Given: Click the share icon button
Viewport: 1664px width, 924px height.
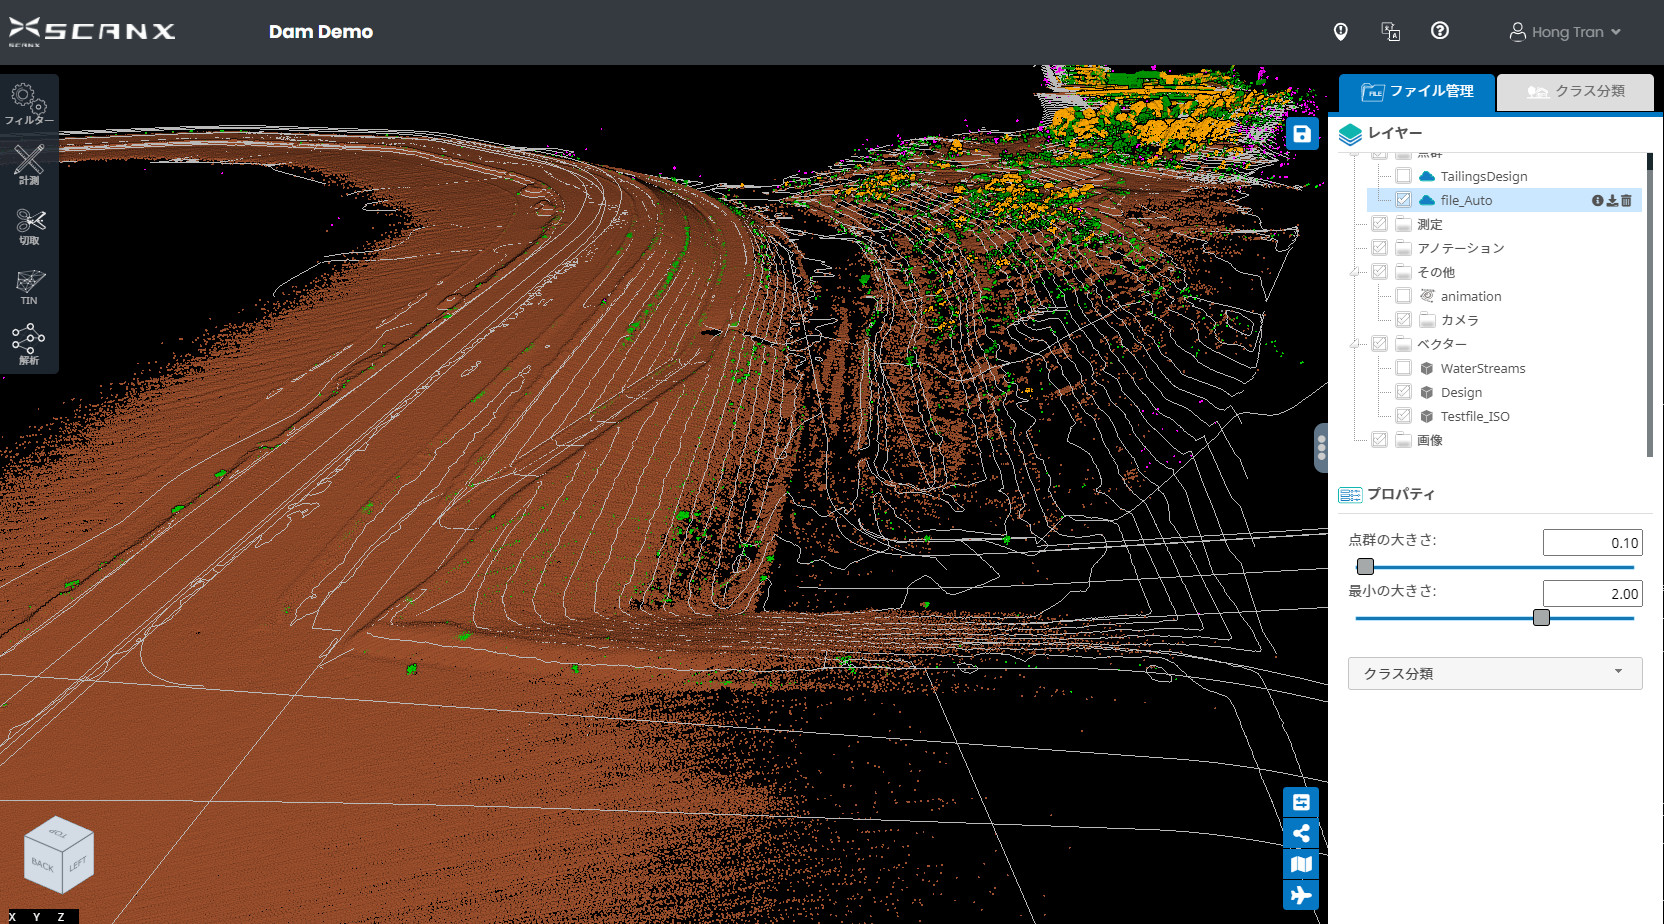Looking at the screenshot, I should tap(1301, 833).
